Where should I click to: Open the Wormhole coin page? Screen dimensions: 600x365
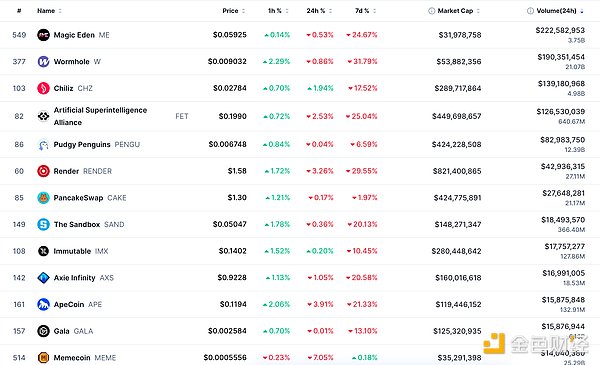(x=71, y=62)
